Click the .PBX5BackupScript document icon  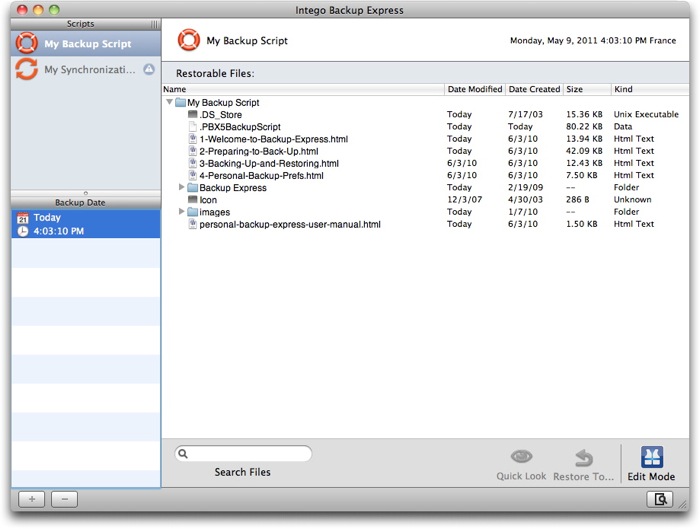(192, 127)
